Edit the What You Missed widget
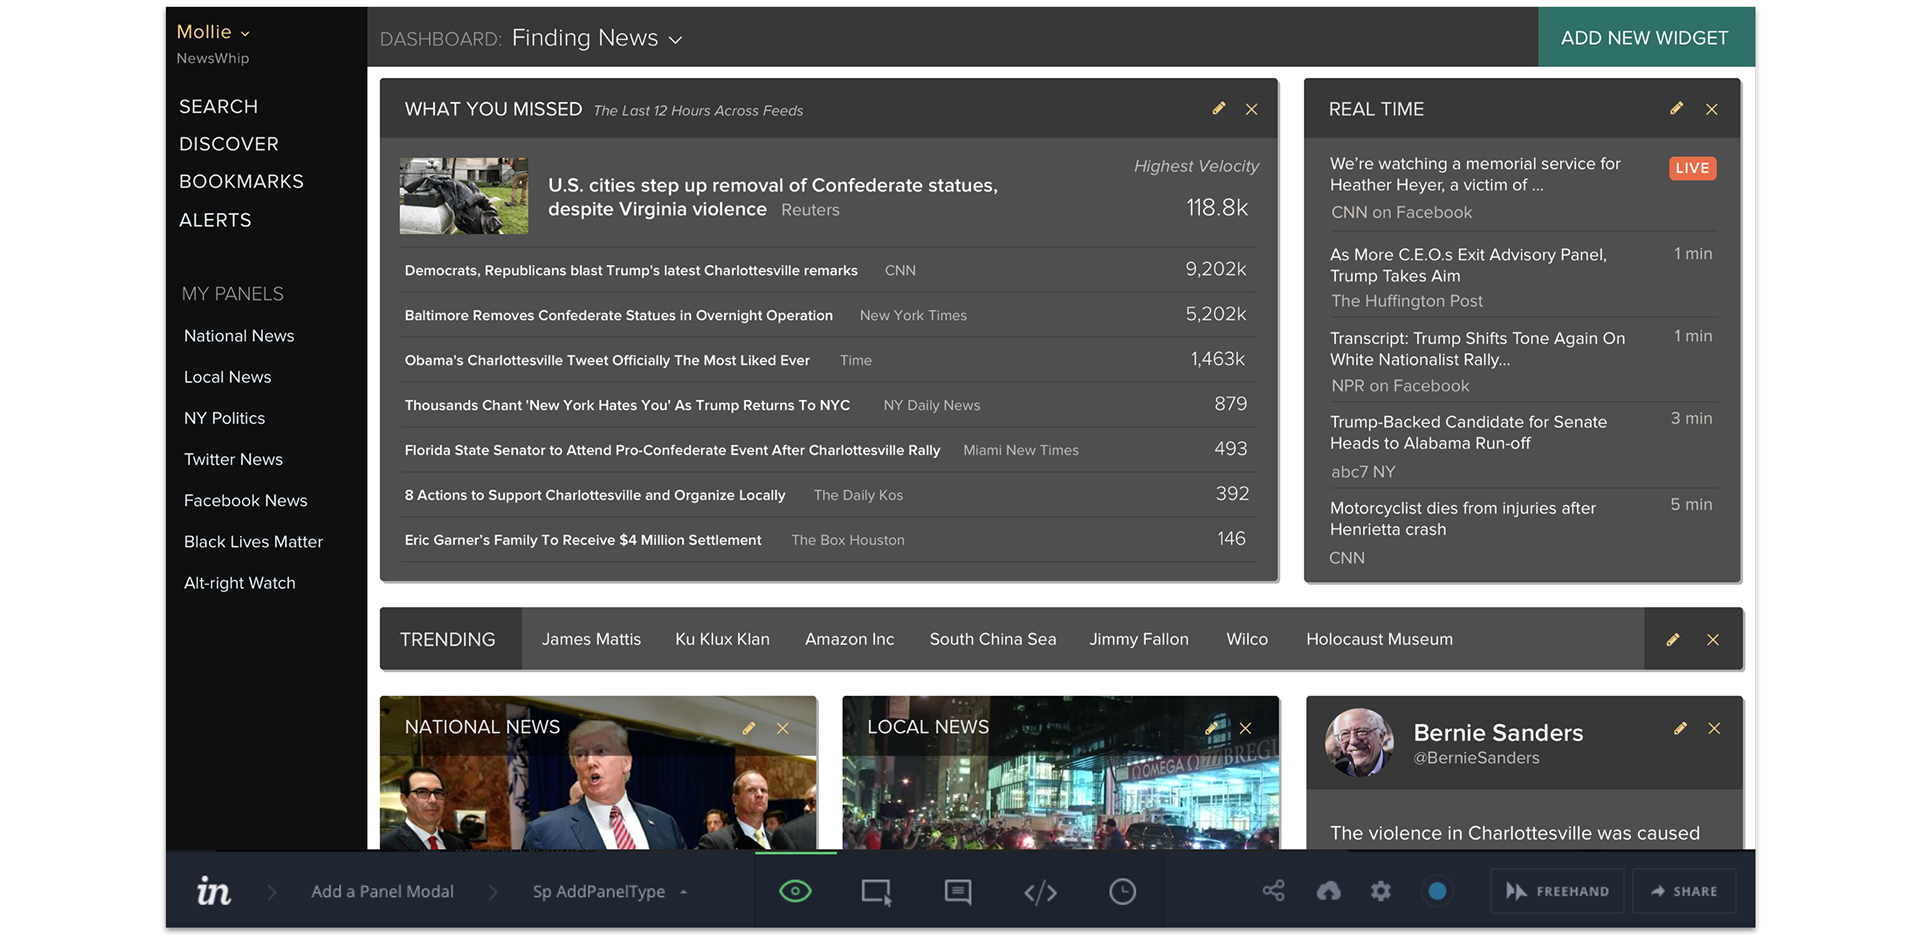Screen dimensions: 1920x944 point(1218,109)
